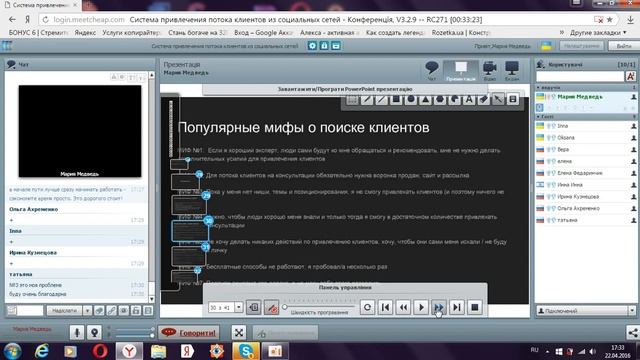Image resolution: width=640 pixels, height=360 pixels.
Task: Select the straight line drawing tool
Action: [381, 99]
